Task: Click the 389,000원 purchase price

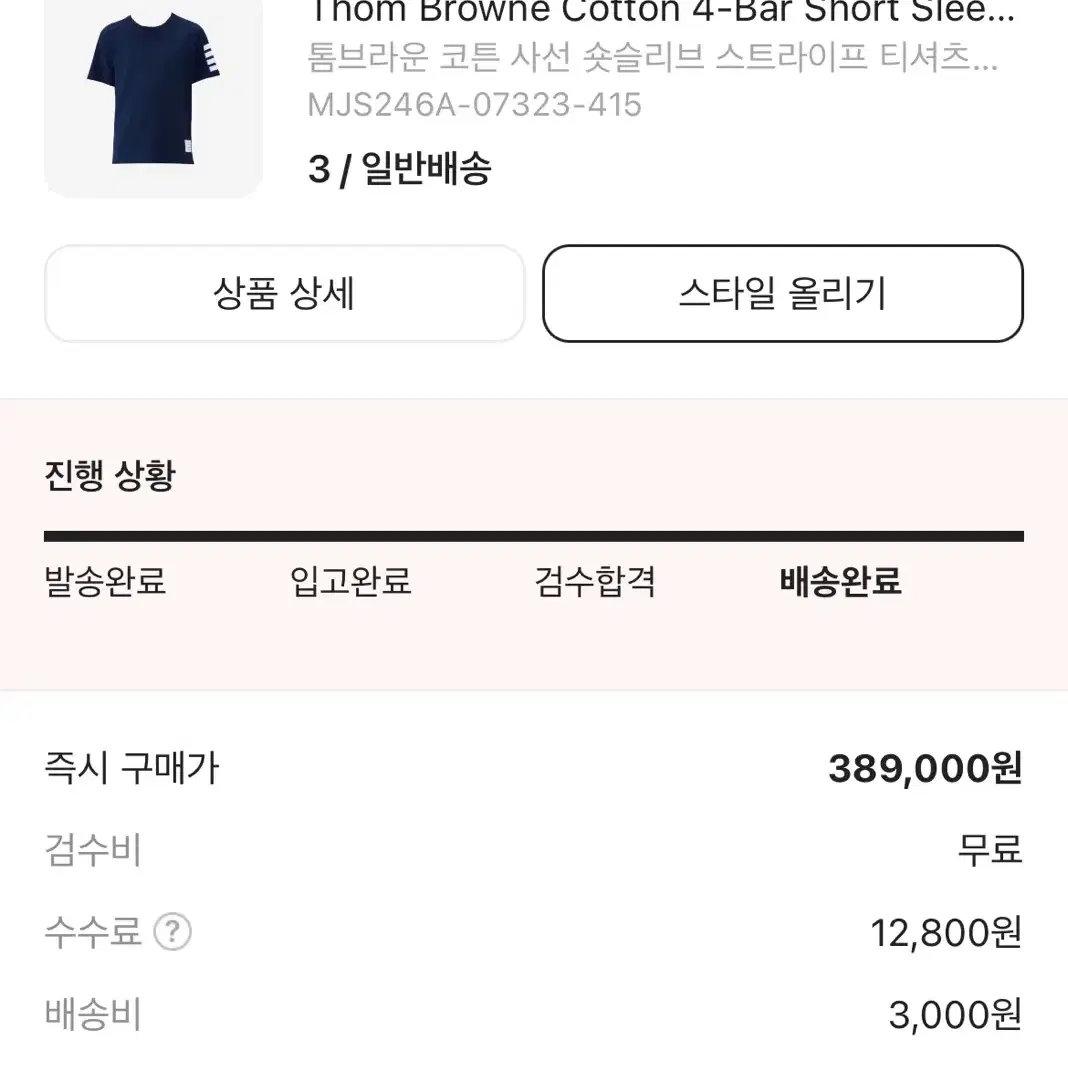Action: tap(925, 768)
